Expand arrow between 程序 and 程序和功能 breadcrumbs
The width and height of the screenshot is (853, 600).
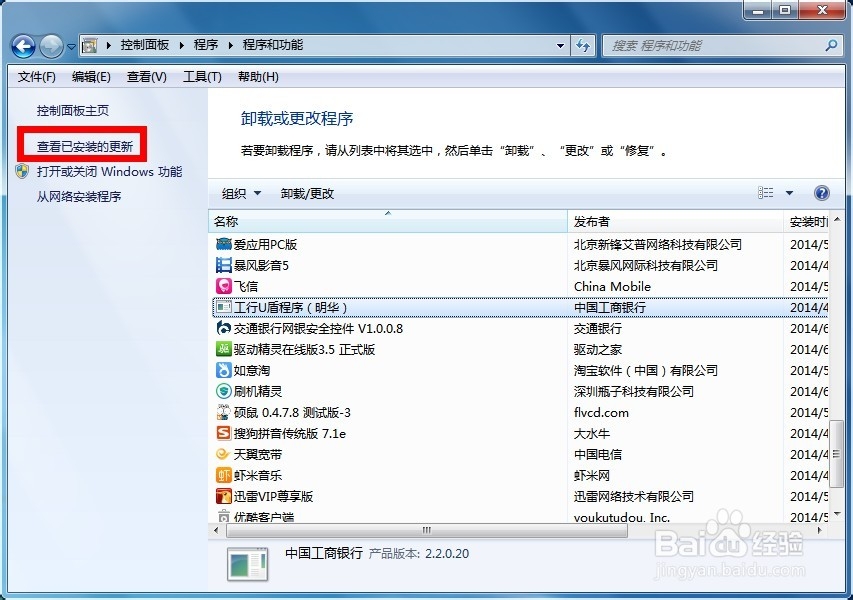(231, 45)
